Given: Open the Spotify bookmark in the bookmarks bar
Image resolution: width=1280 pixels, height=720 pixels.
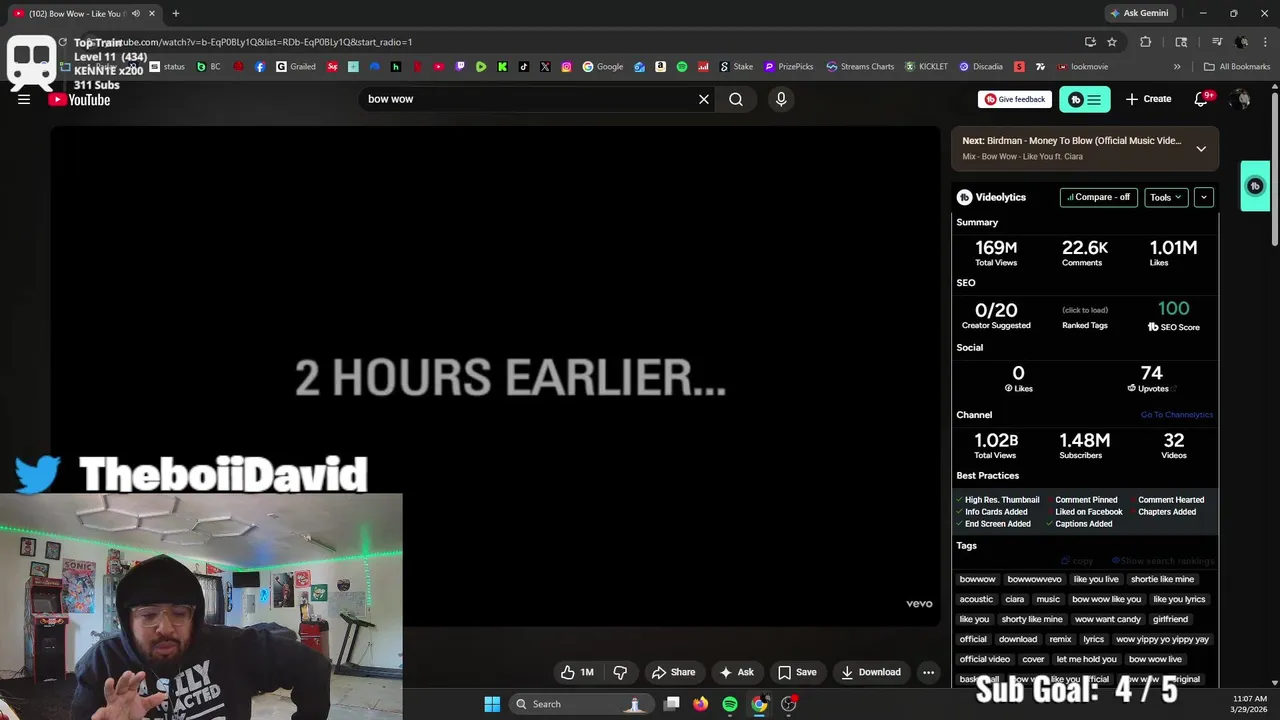Looking at the screenshot, I should point(682,67).
